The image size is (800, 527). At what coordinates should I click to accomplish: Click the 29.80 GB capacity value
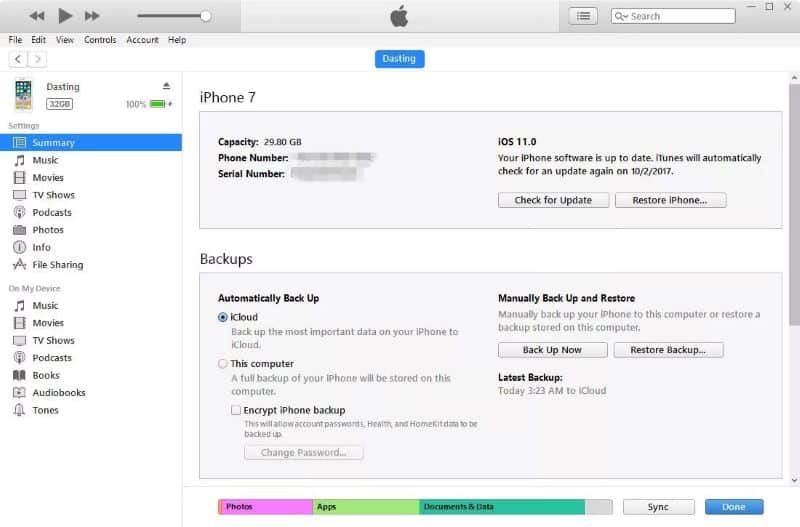tap(283, 142)
